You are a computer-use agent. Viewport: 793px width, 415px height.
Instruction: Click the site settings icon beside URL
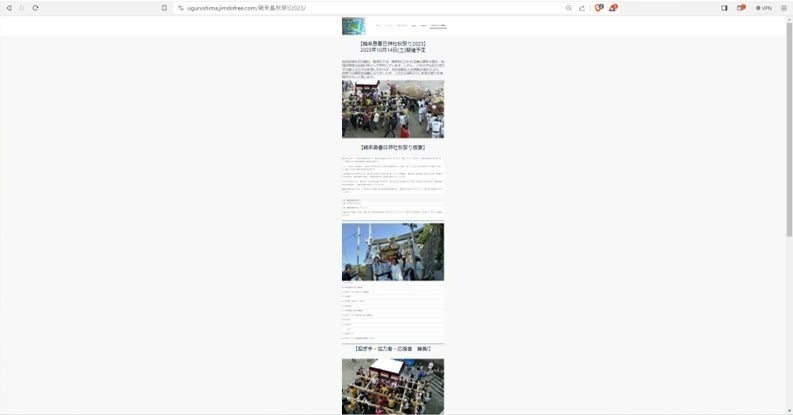tap(181, 7)
